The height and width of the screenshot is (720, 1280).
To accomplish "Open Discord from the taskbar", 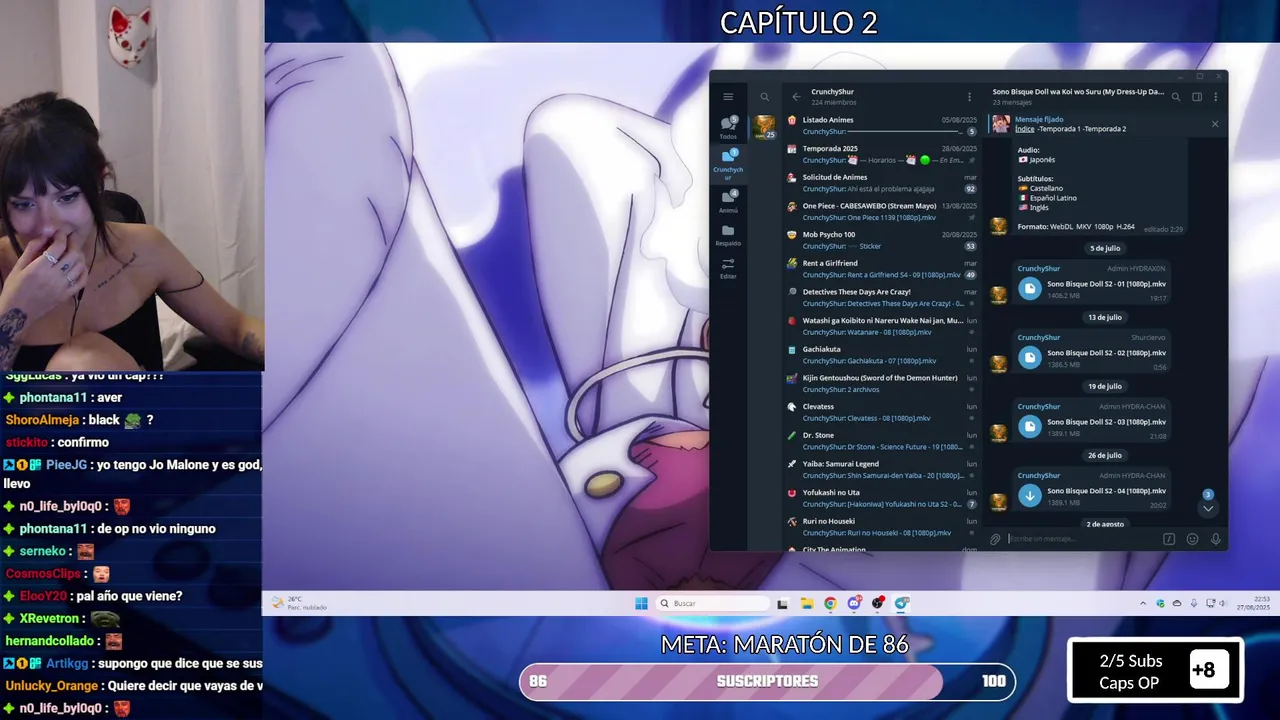I will click(854, 603).
